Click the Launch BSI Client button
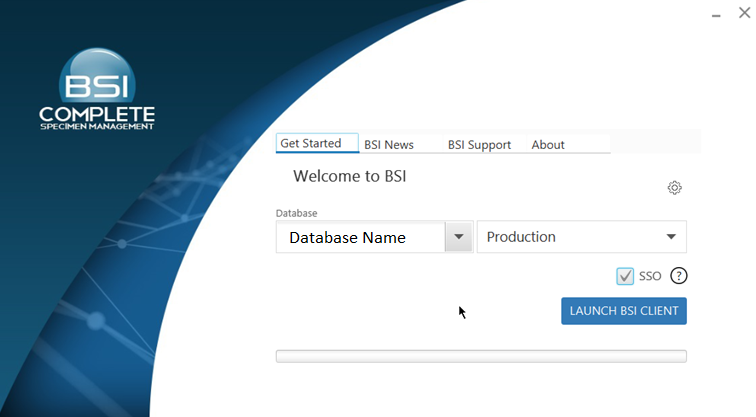This screenshot has width=756, height=417. pos(624,311)
